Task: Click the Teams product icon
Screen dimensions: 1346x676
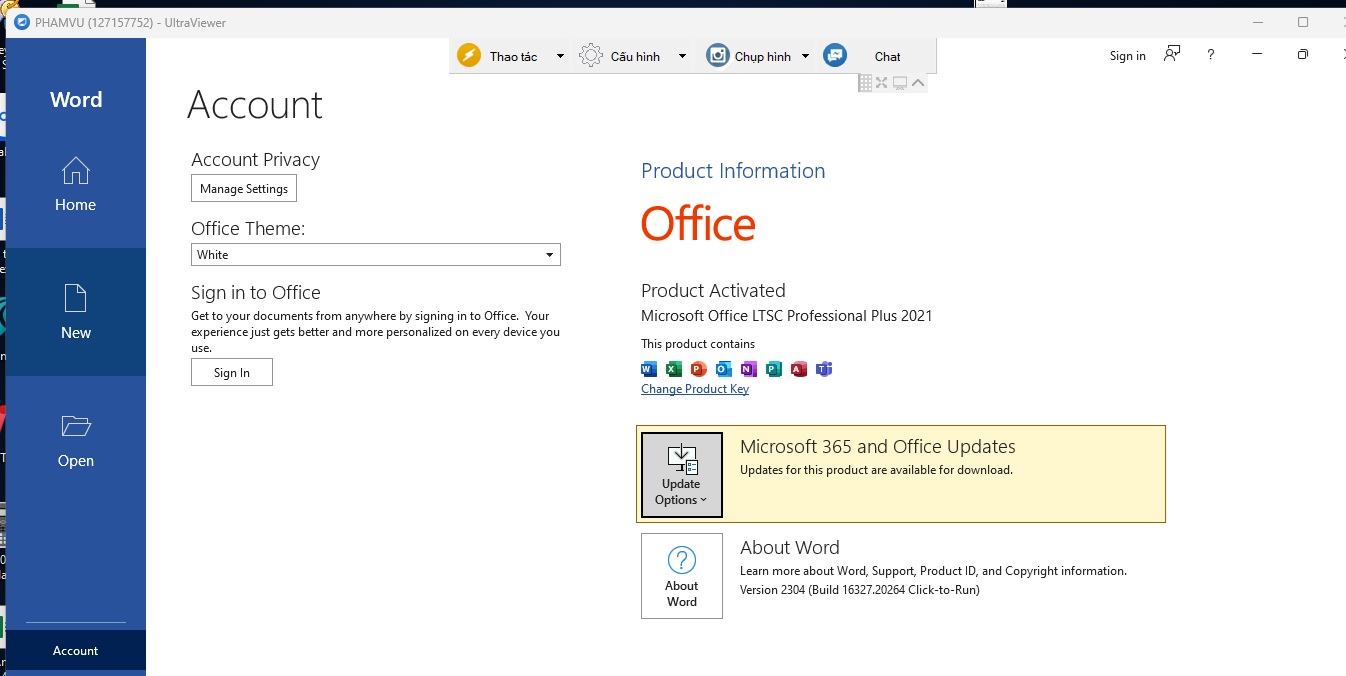Action: point(824,369)
